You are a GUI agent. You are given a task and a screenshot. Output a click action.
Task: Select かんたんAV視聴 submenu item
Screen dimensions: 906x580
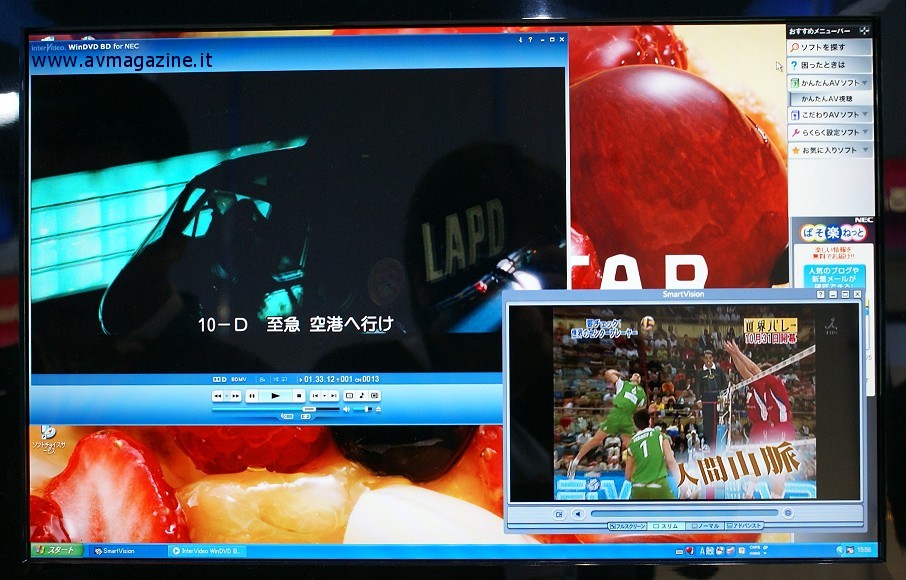[830, 99]
